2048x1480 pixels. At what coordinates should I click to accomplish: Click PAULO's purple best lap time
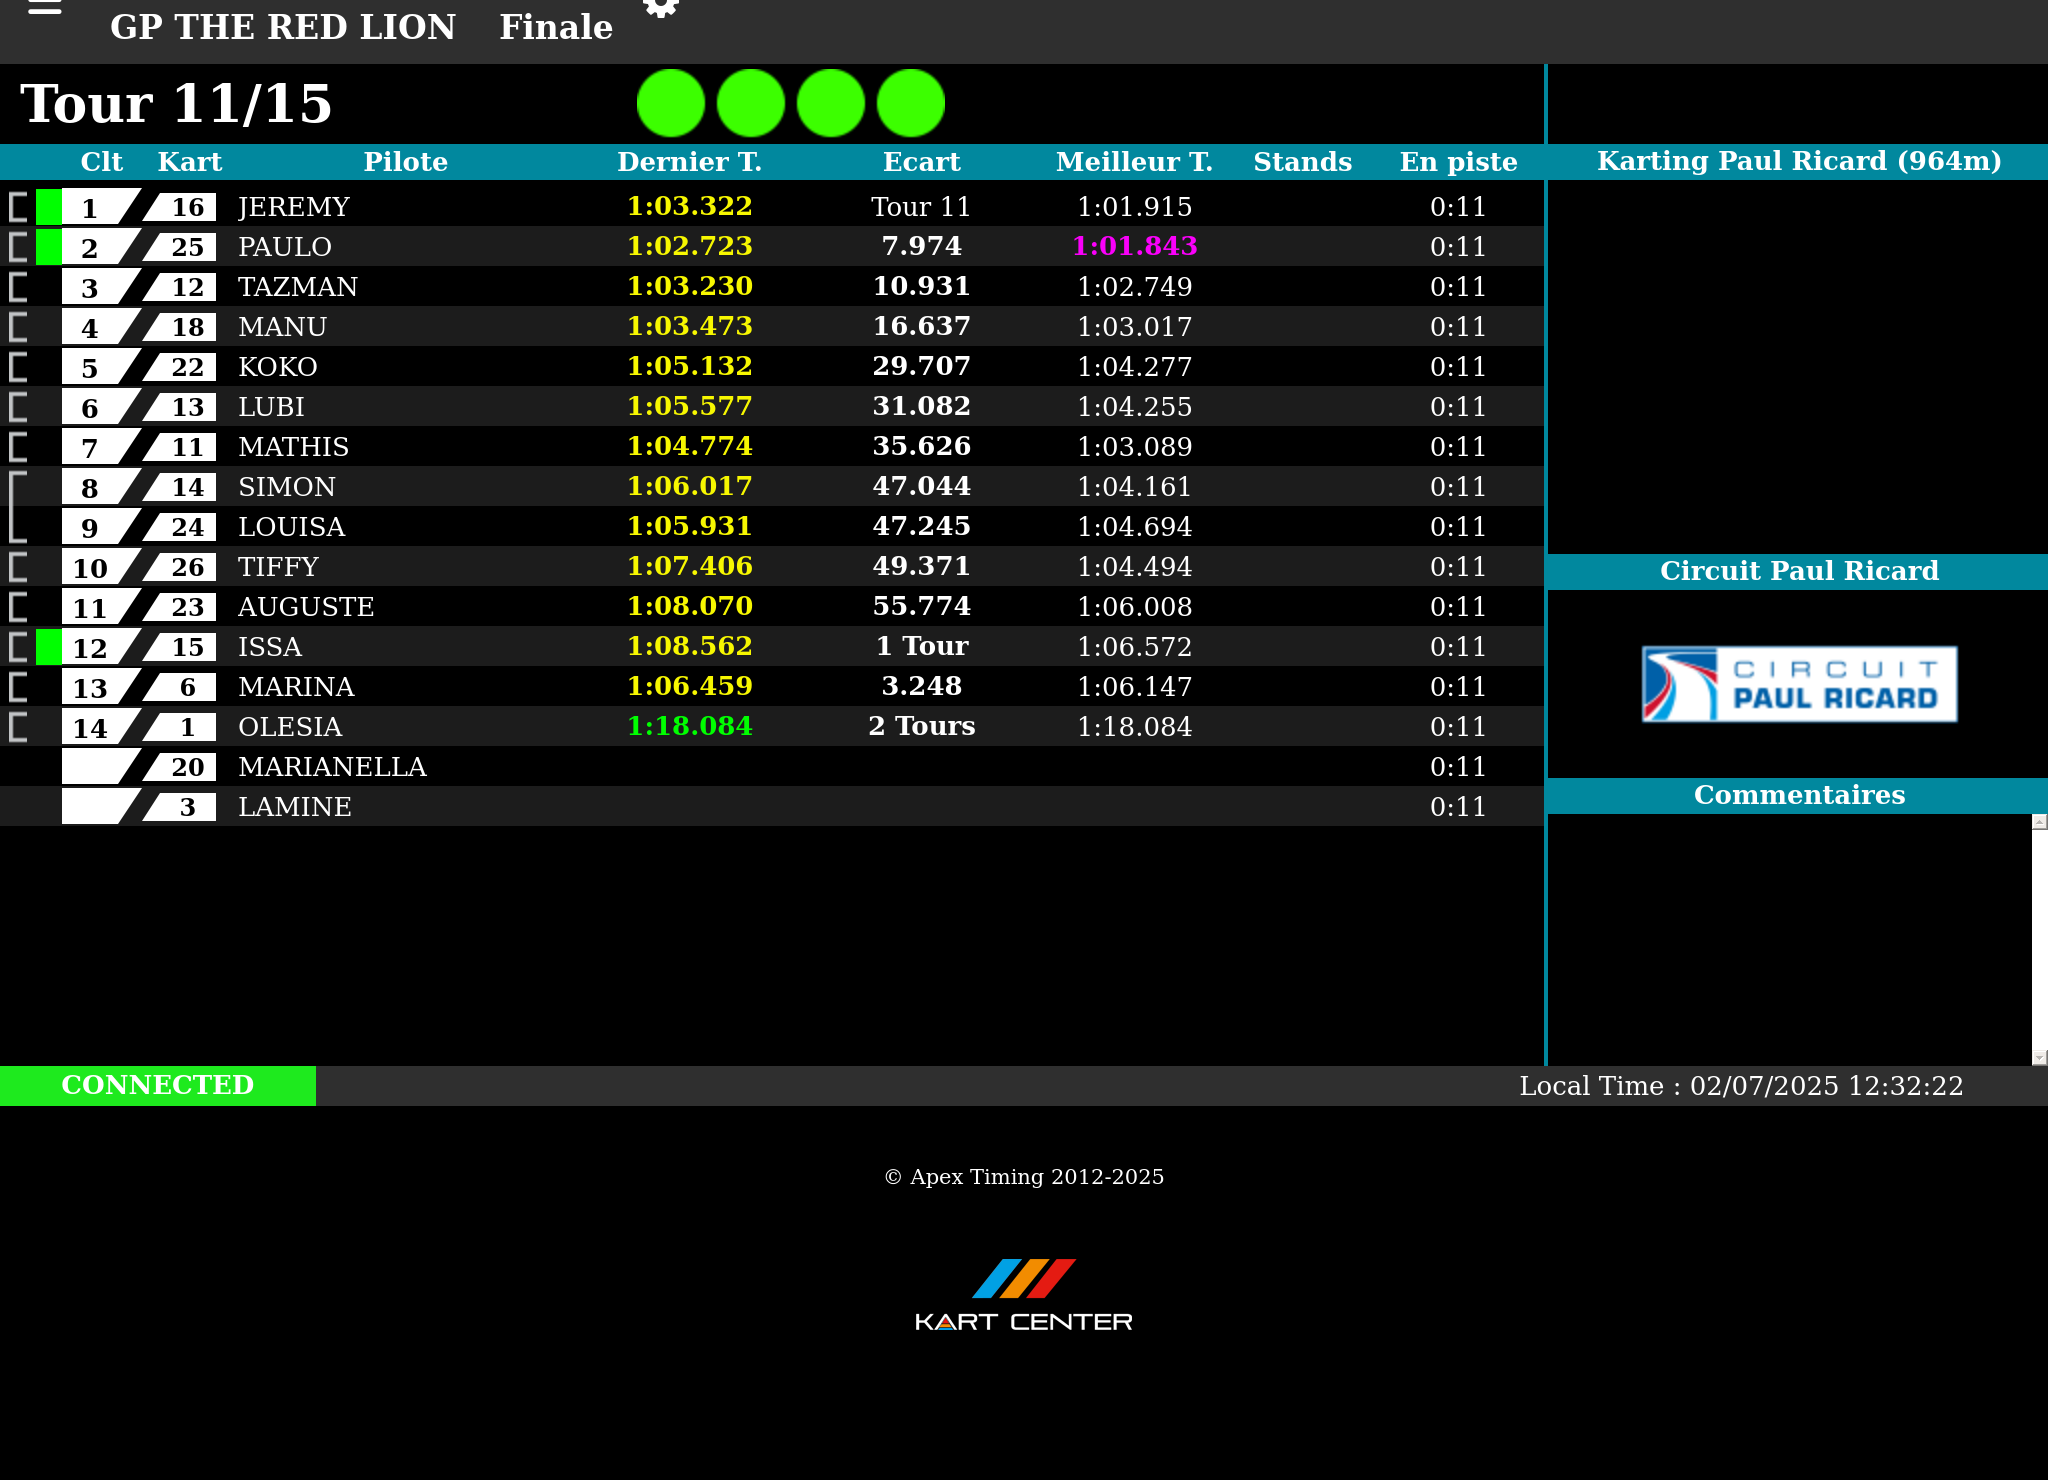point(1134,246)
